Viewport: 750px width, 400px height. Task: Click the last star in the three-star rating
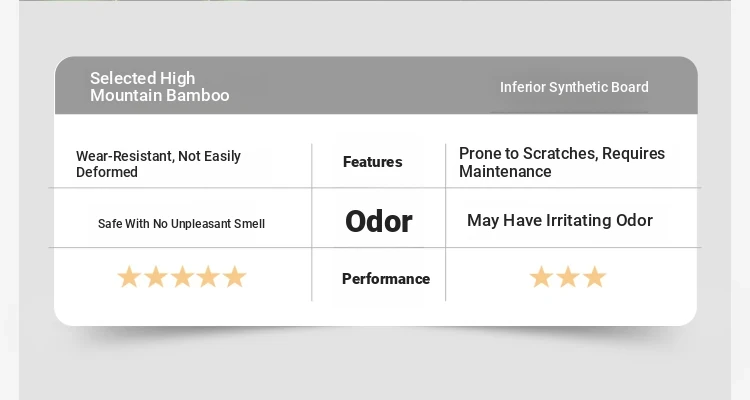pos(594,277)
